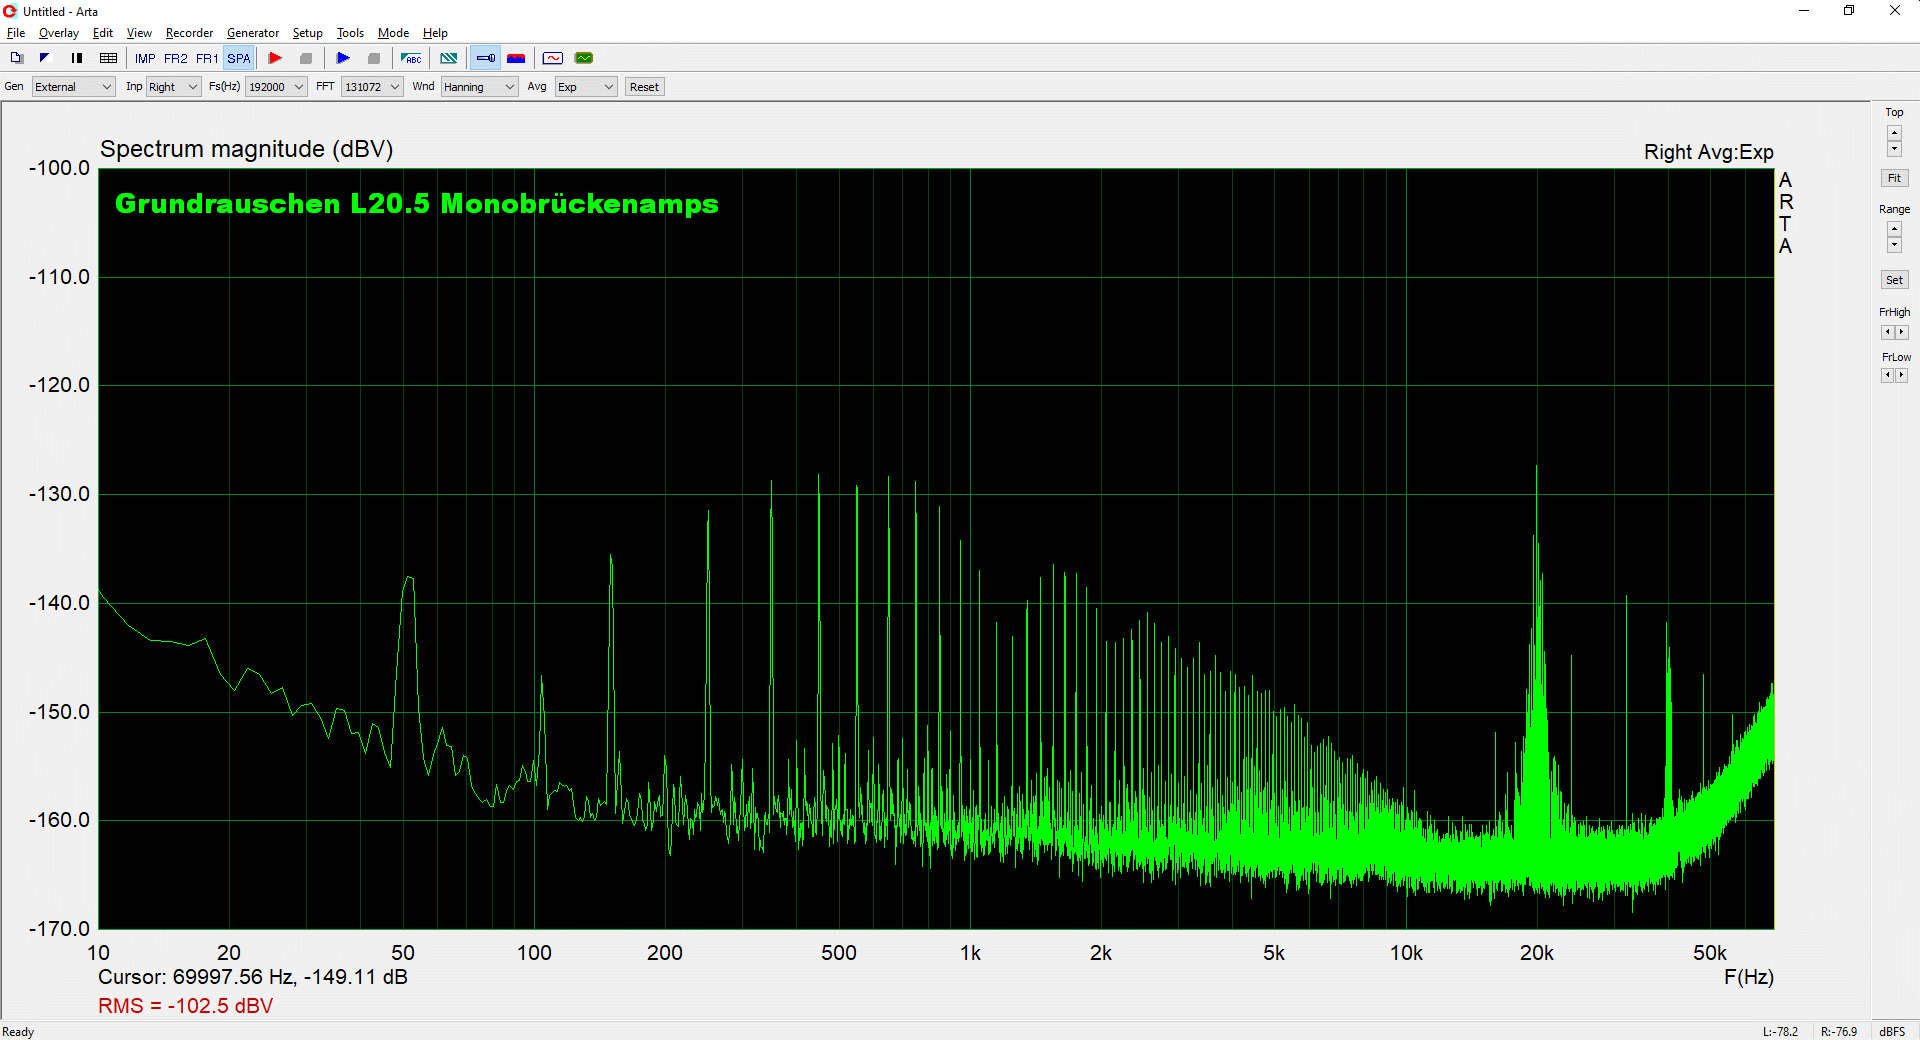The width and height of the screenshot is (1920, 1040).
Task: Switch to IMP impulse response mode
Action: (x=145, y=58)
